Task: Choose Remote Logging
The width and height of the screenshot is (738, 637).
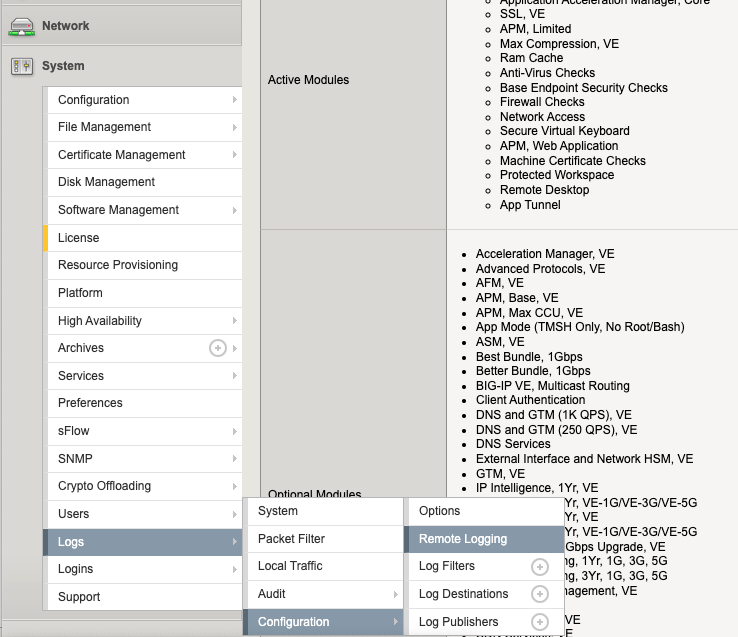Action: point(484,539)
